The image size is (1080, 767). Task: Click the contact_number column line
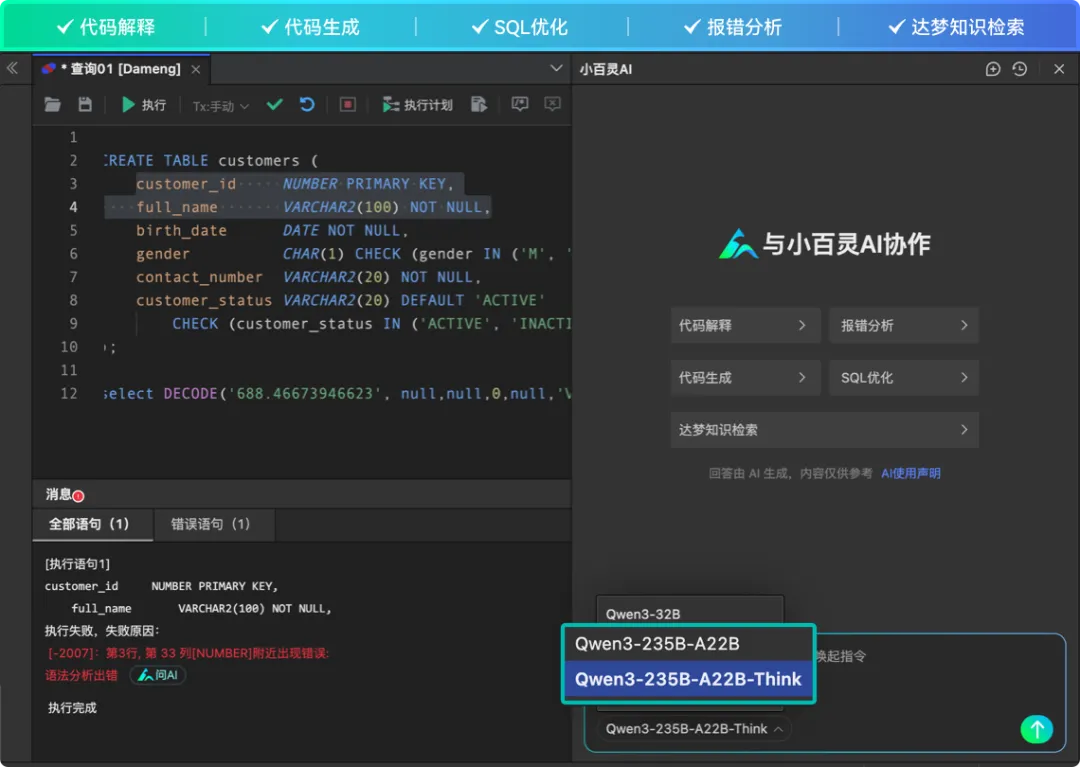308,277
